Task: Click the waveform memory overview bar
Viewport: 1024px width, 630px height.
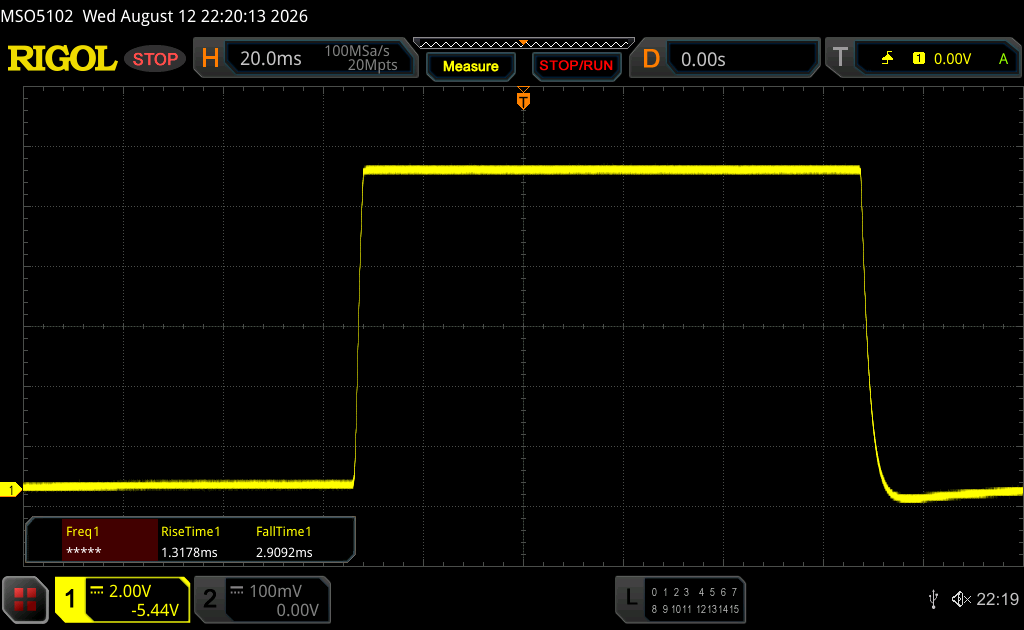Action: click(x=524, y=44)
